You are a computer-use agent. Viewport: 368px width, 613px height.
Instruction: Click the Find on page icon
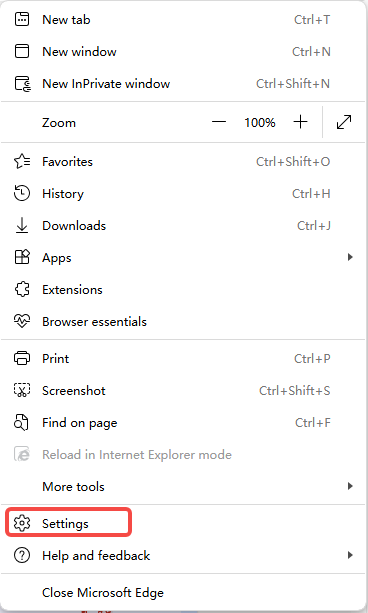pyautogui.click(x=21, y=422)
